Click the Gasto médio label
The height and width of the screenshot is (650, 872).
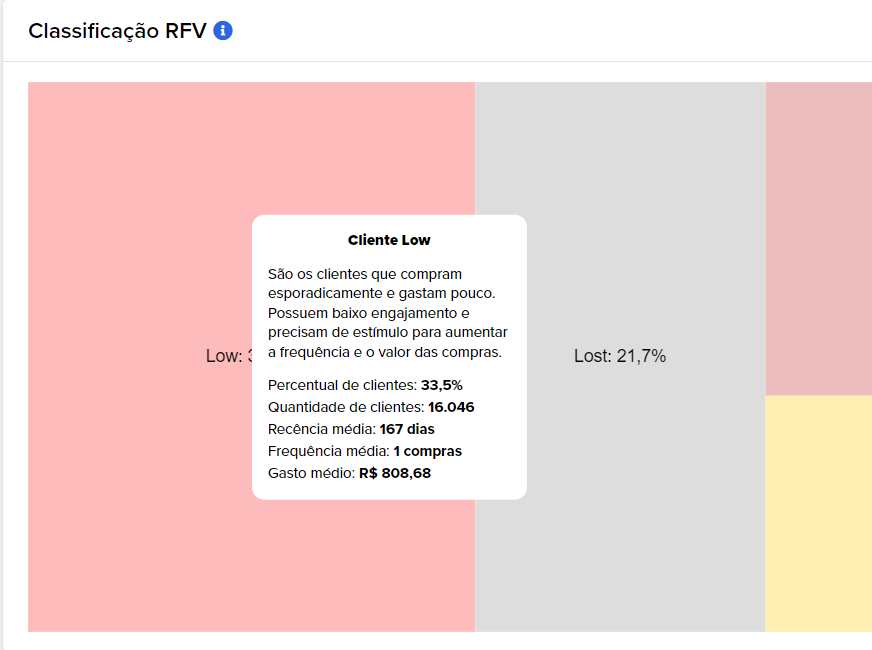pos(311,473)
